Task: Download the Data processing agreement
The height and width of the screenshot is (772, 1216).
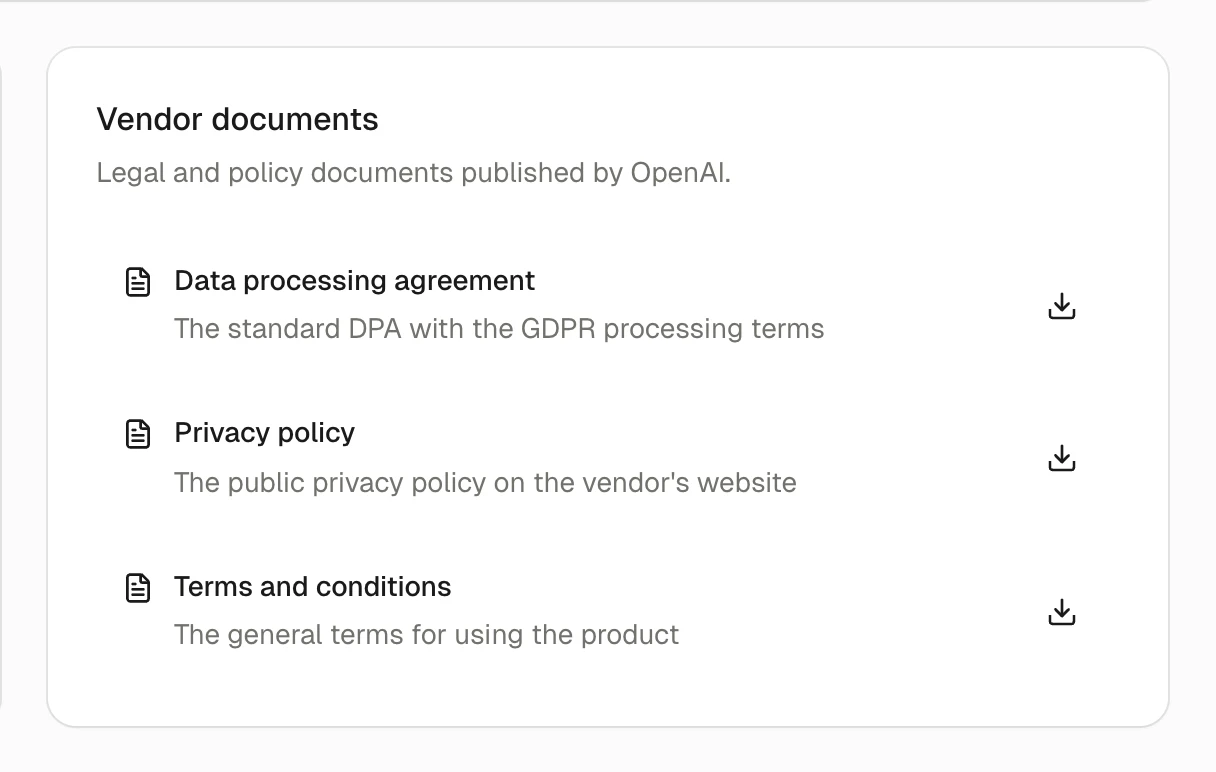Action: point(1062,306)
